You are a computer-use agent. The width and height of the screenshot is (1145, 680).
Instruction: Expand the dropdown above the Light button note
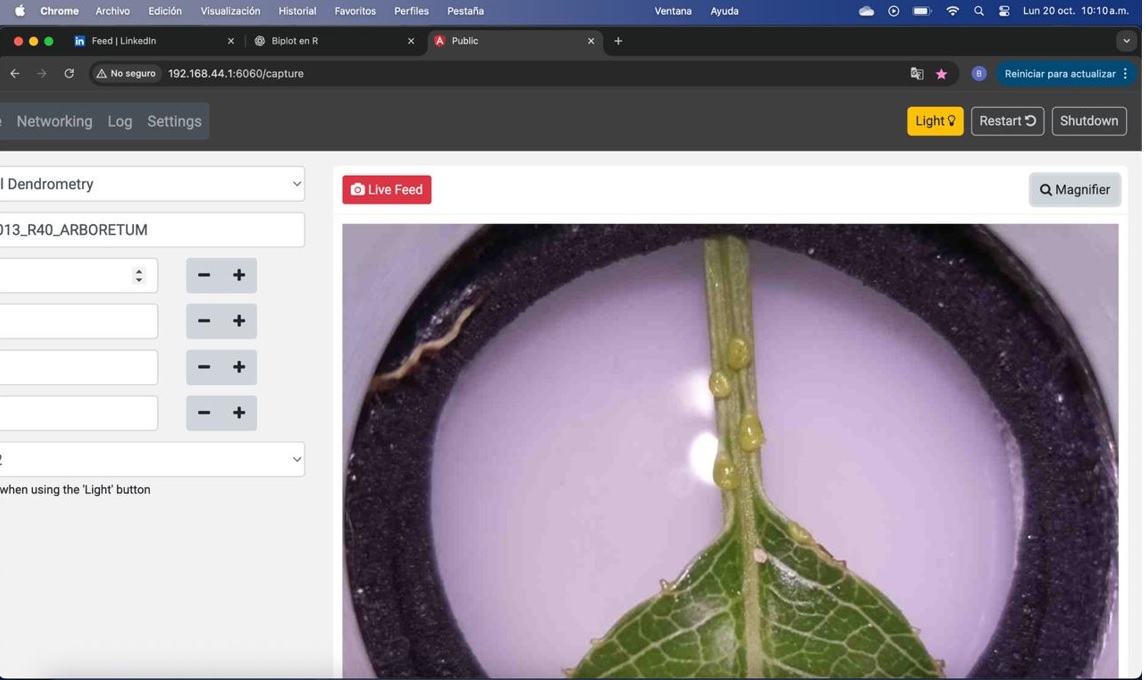click(x=150, y=459)
